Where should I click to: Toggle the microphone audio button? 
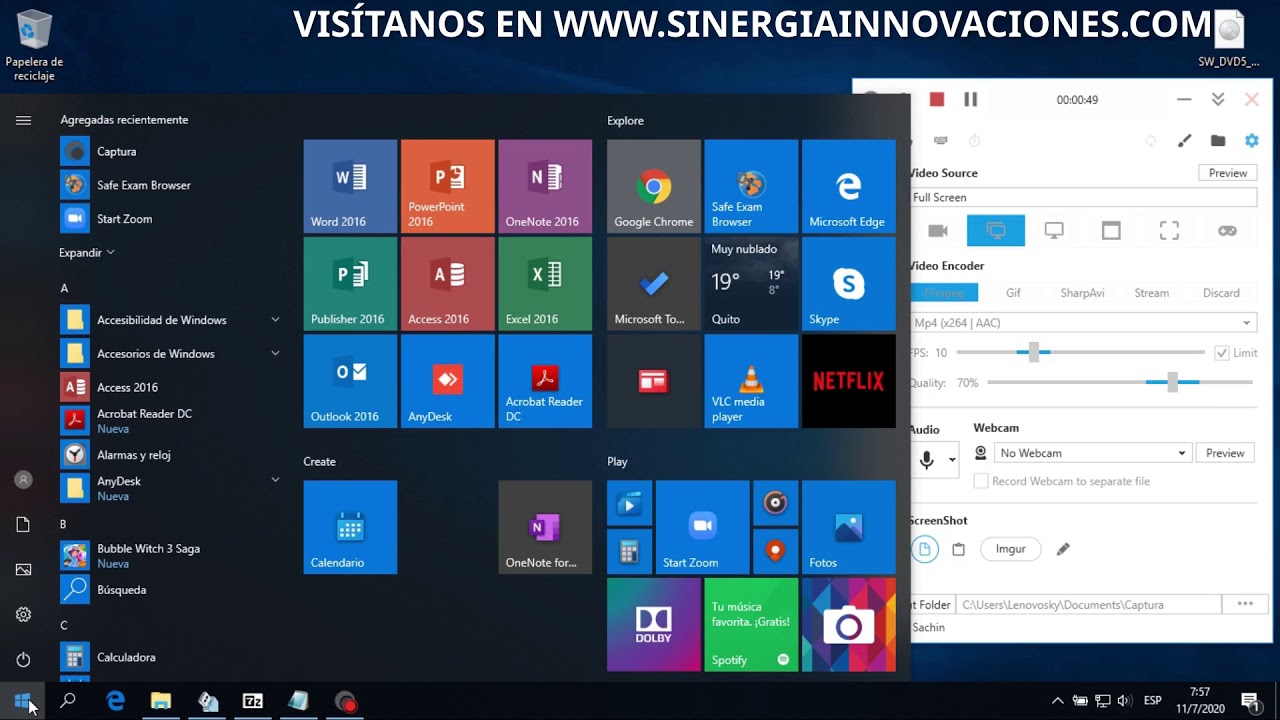click(927, 460)
